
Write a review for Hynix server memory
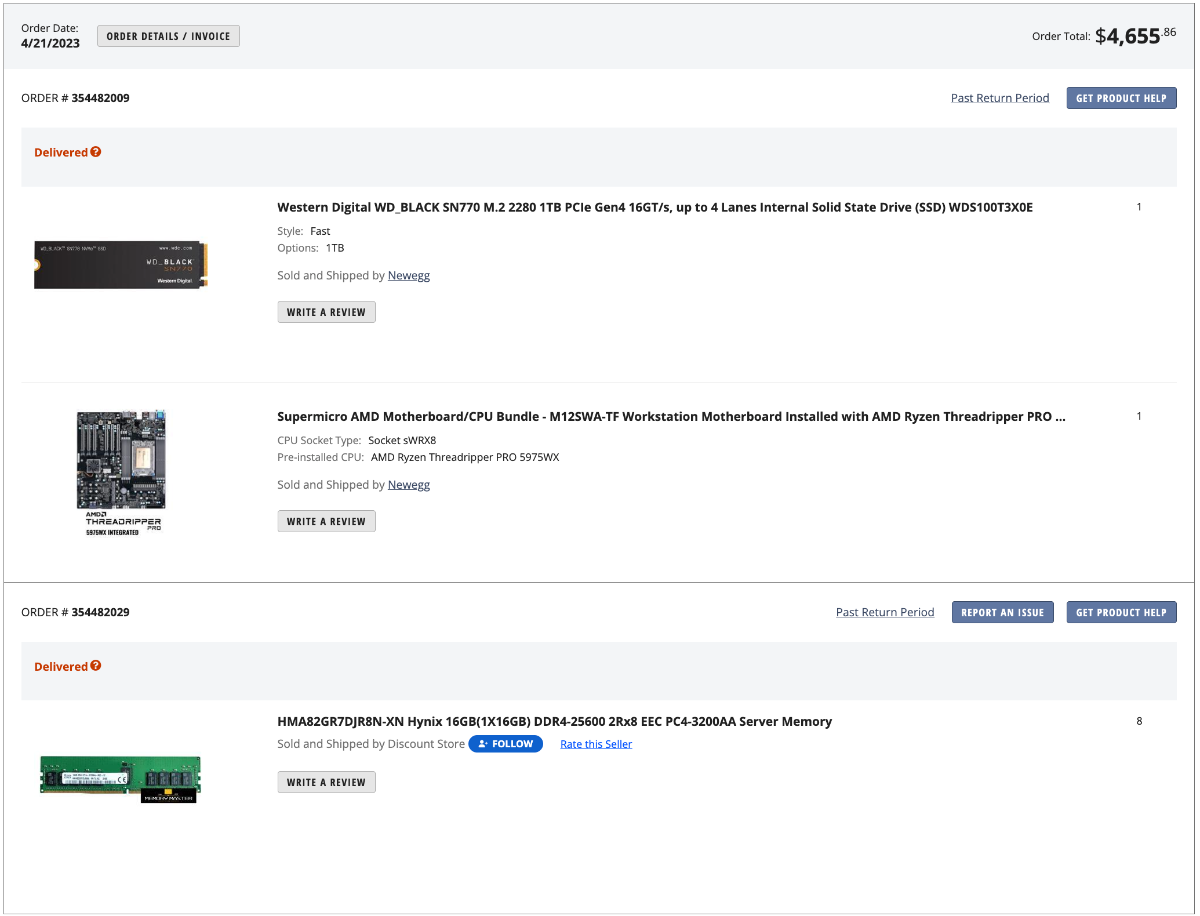(326, 782)
